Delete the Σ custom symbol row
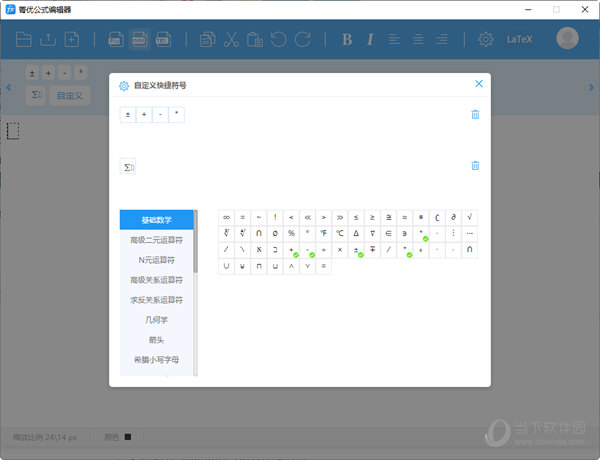The image size is (600, 460). (475, 166)
